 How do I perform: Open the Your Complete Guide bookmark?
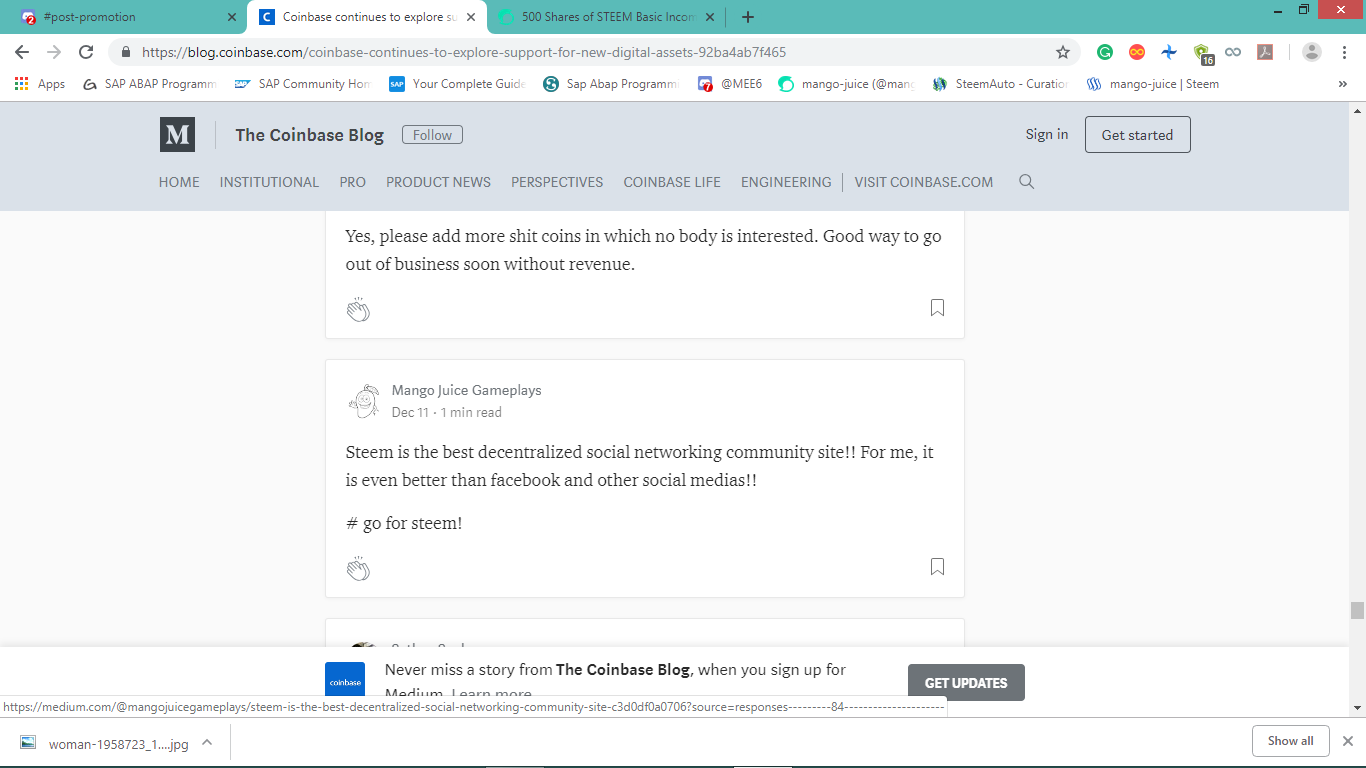click(457, 84)
